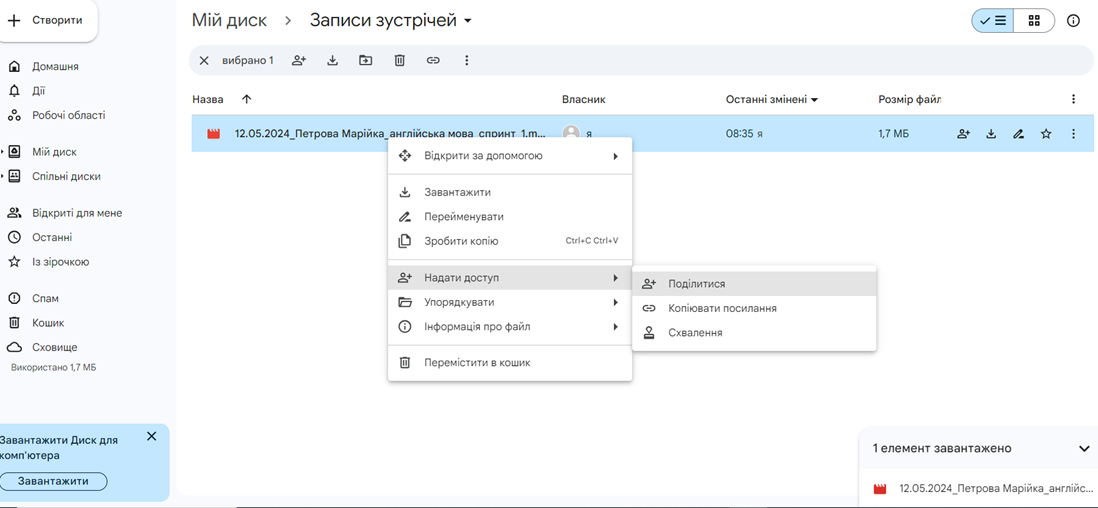Viewport: 1098px width, 508px height.
Task: Collapse the 1 елемент завантажено panel
Action: (x=1083, y=448)
